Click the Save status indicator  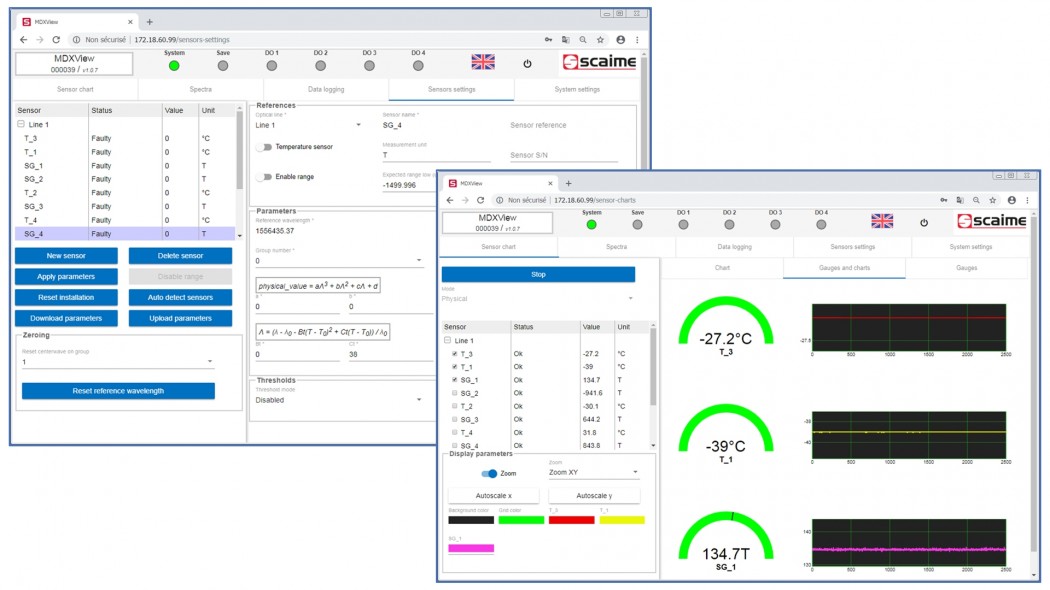coord(221,64)
